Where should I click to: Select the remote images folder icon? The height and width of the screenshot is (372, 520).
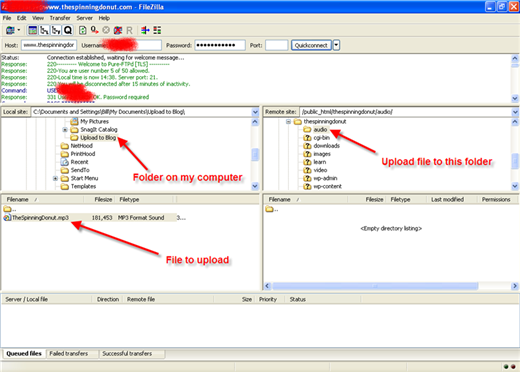coord(307,154)
